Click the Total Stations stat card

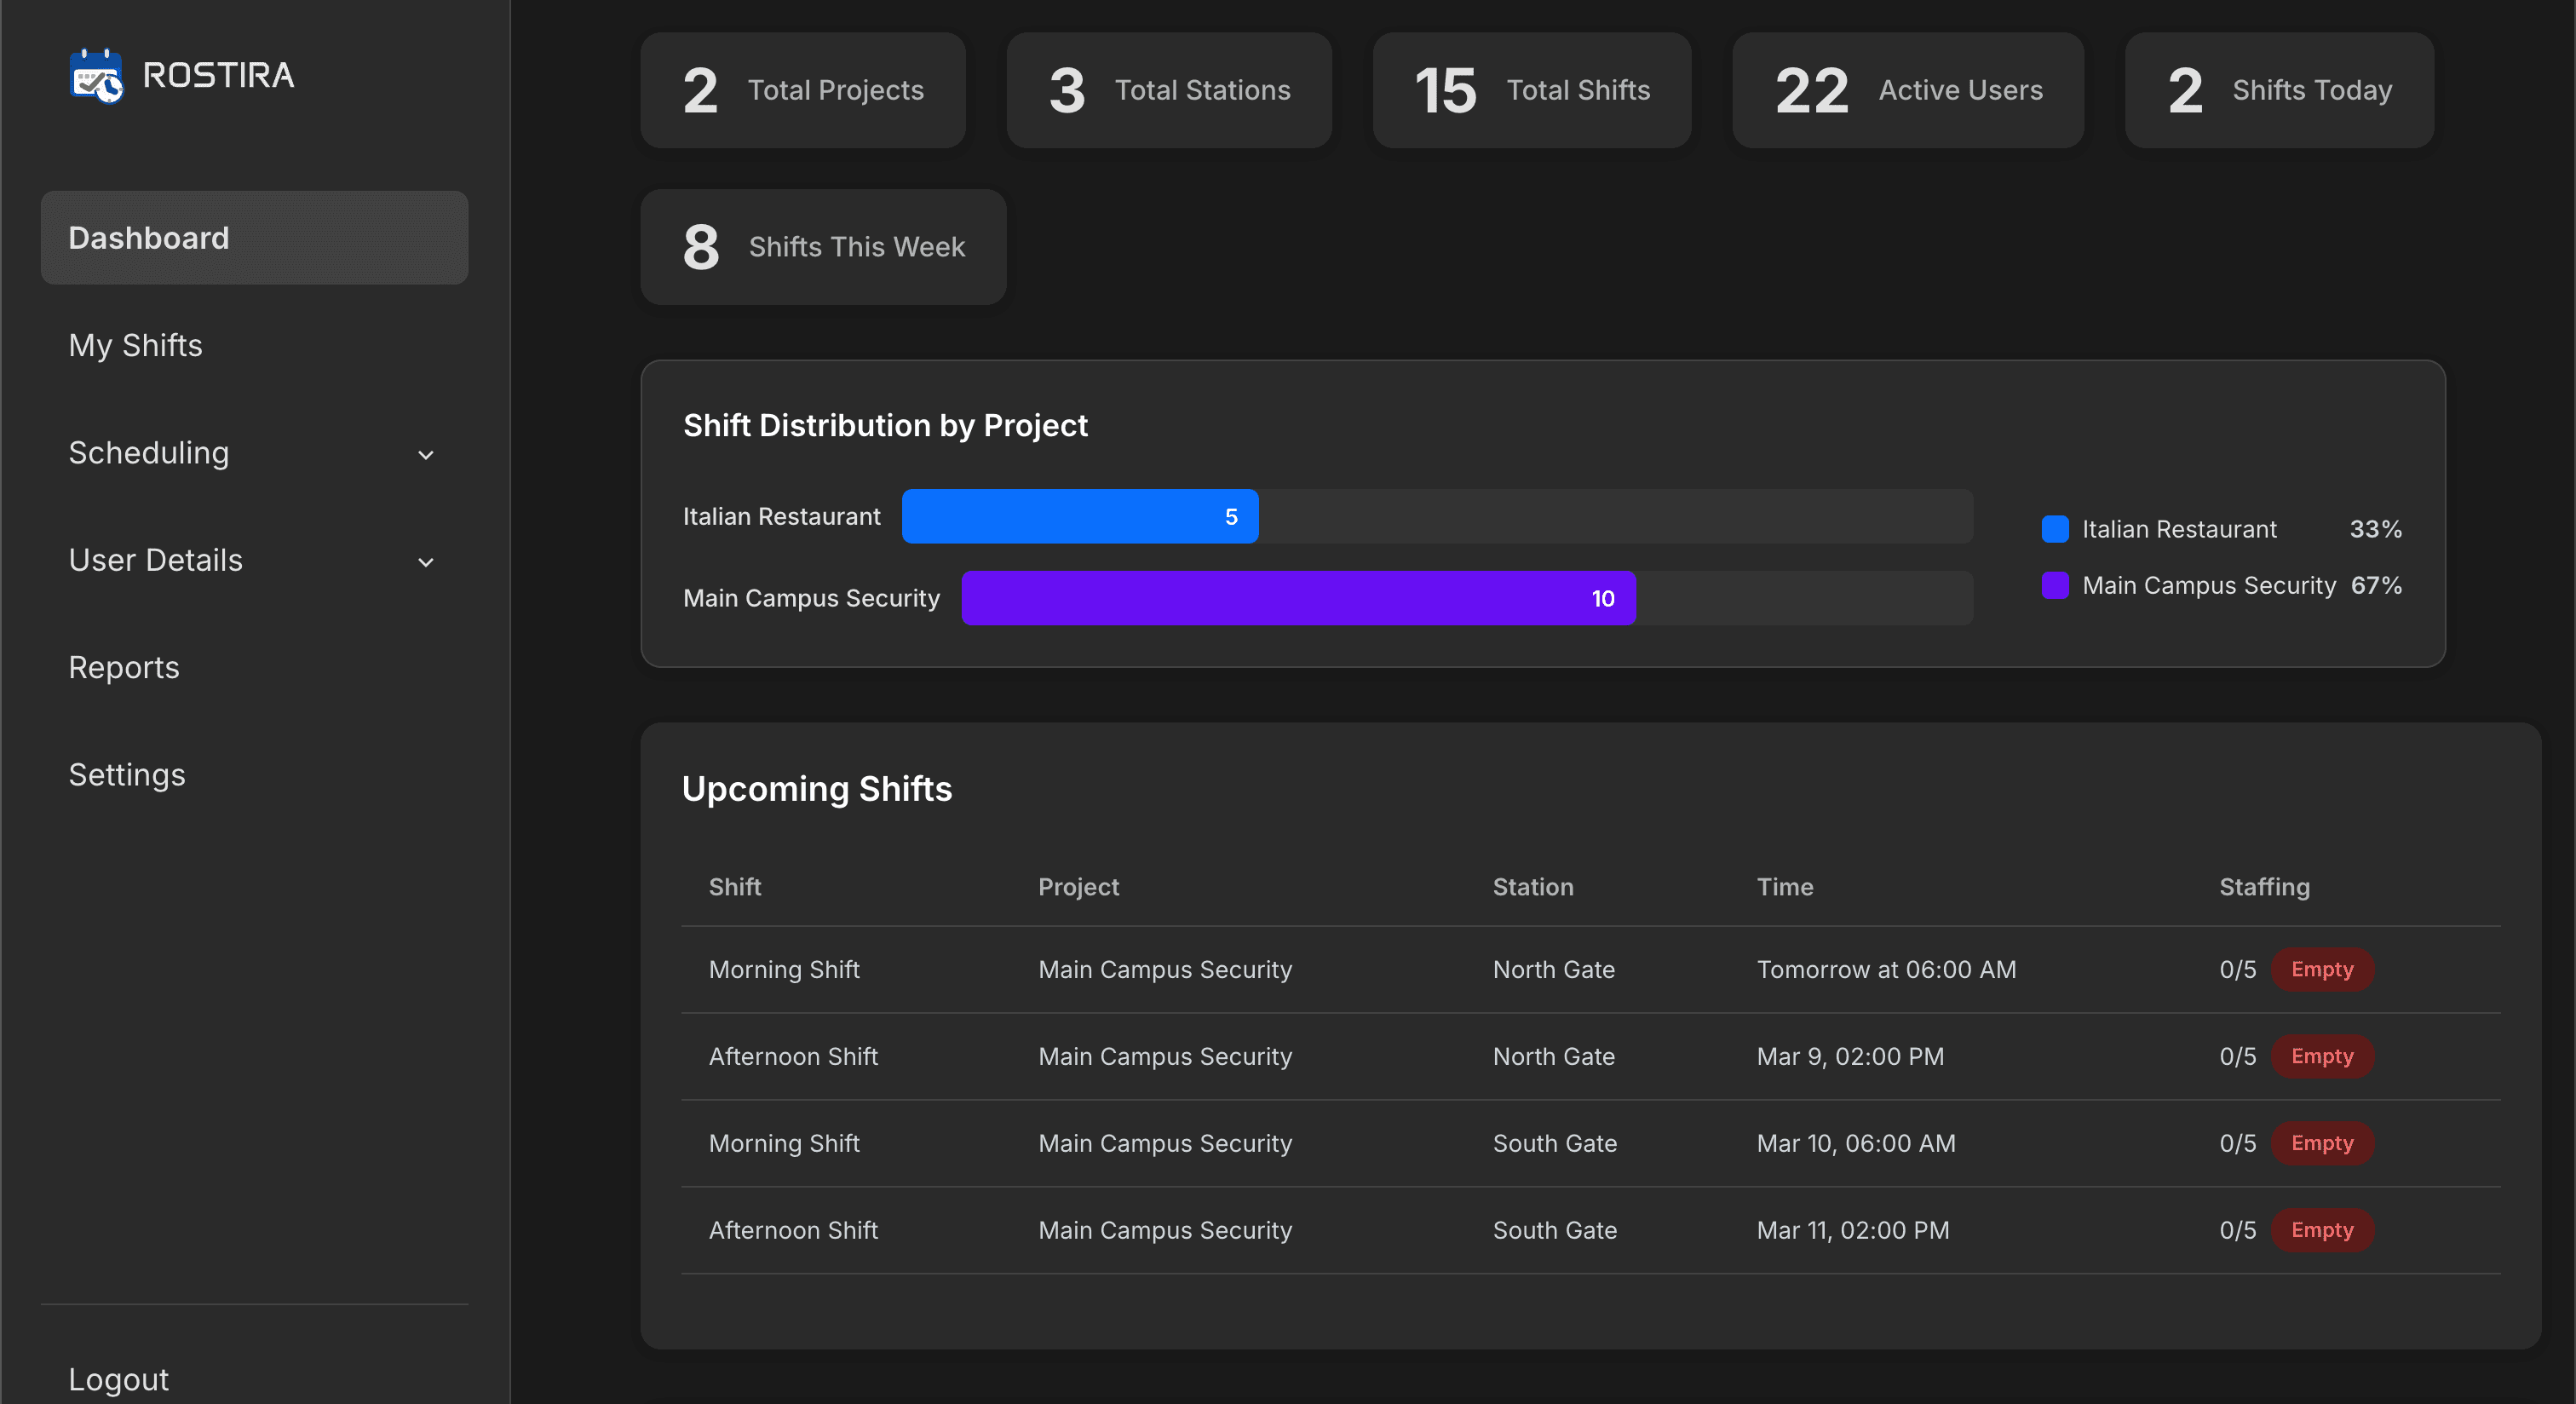(x=1168, y=90)
